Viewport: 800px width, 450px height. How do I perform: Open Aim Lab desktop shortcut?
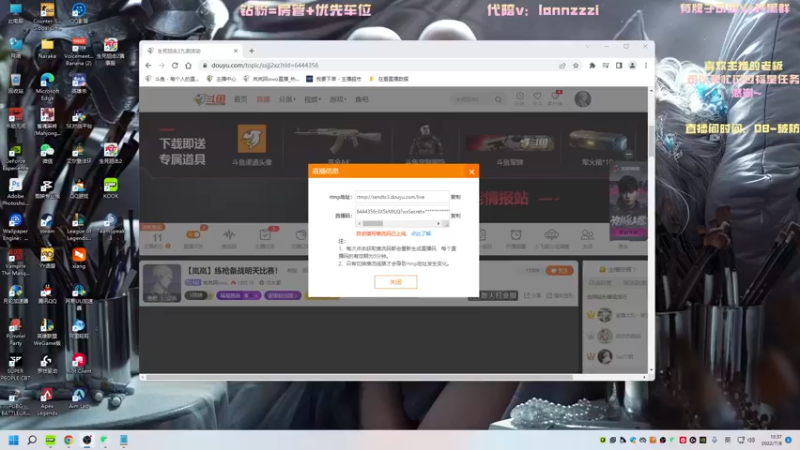coord(79,398)
